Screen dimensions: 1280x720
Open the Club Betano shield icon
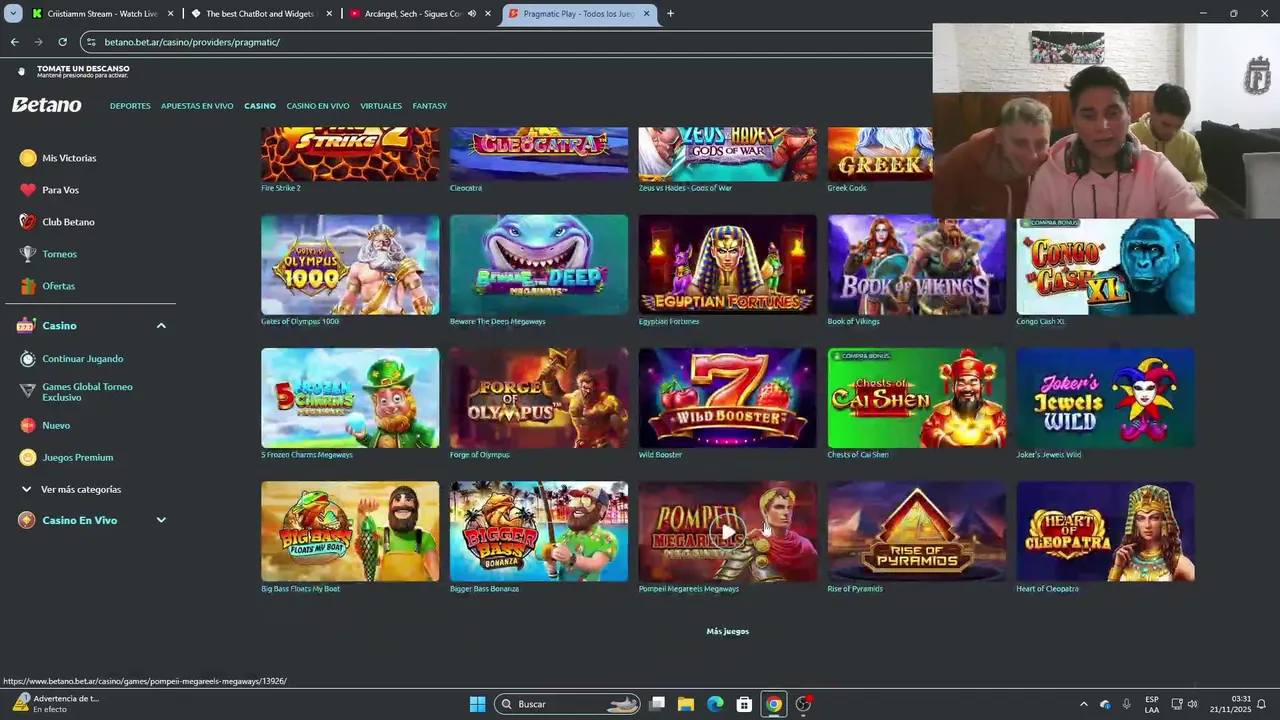coord(28,222)
